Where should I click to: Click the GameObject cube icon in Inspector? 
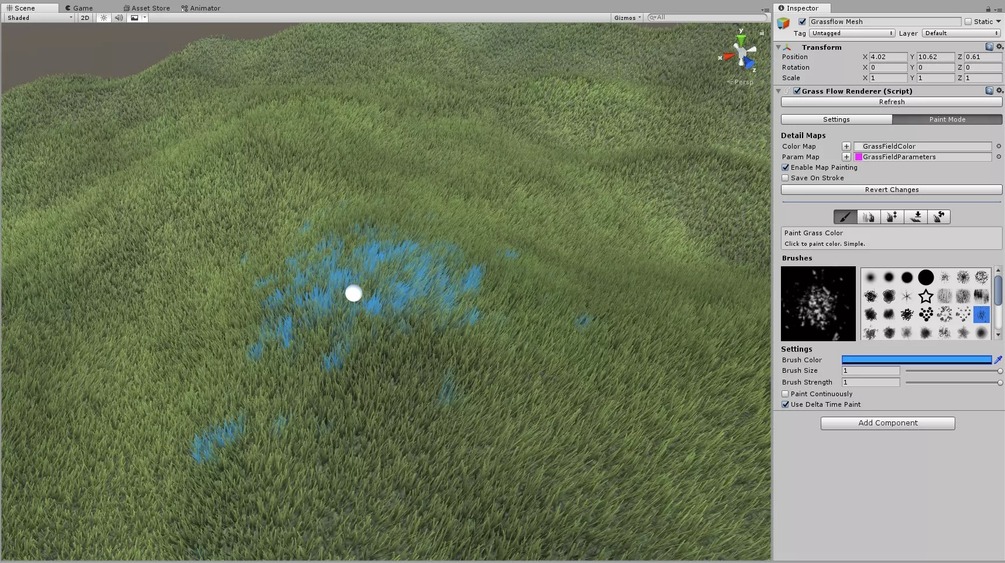784,23
